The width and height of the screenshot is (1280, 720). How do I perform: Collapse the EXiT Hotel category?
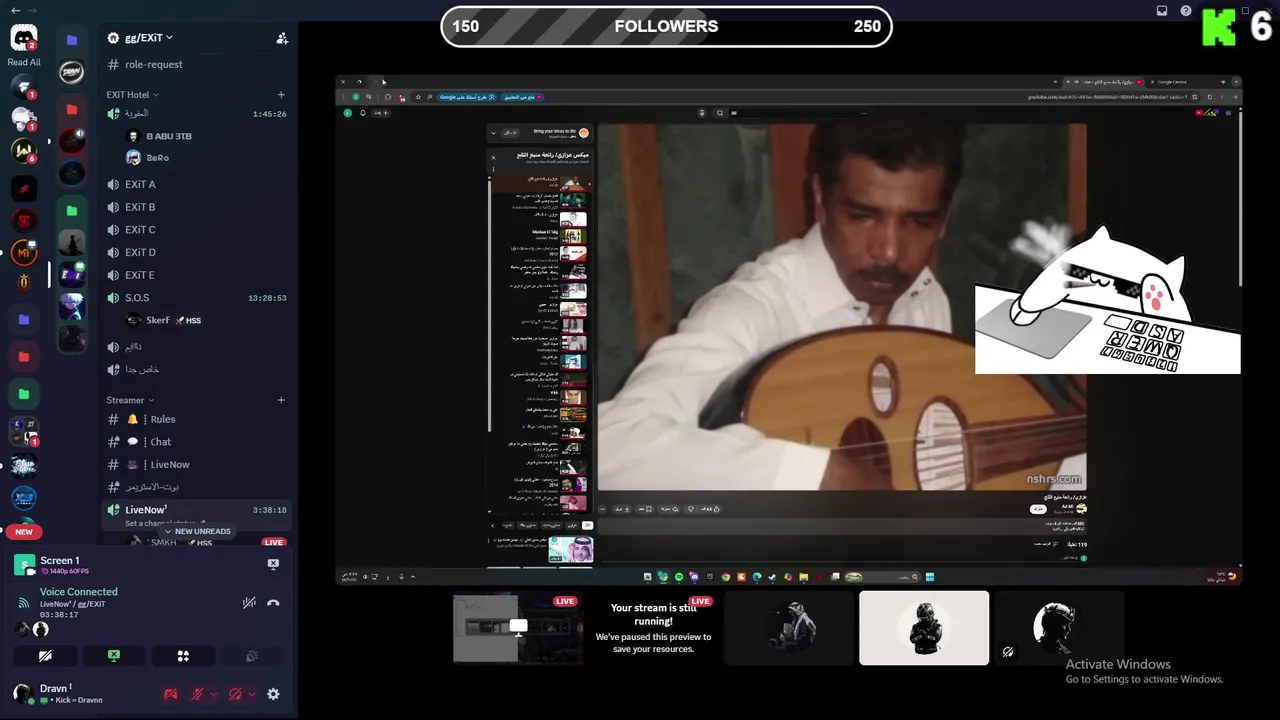point(132,95)
